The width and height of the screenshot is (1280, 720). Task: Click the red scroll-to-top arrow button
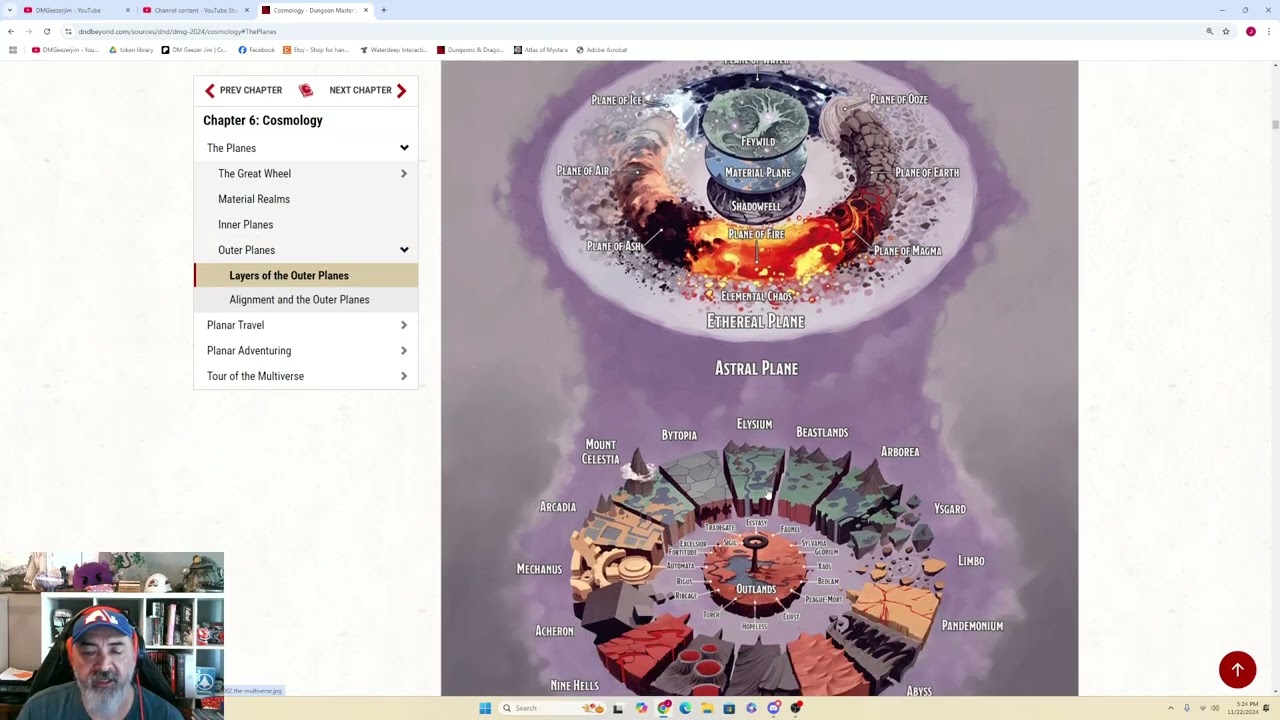(1237, 670)
